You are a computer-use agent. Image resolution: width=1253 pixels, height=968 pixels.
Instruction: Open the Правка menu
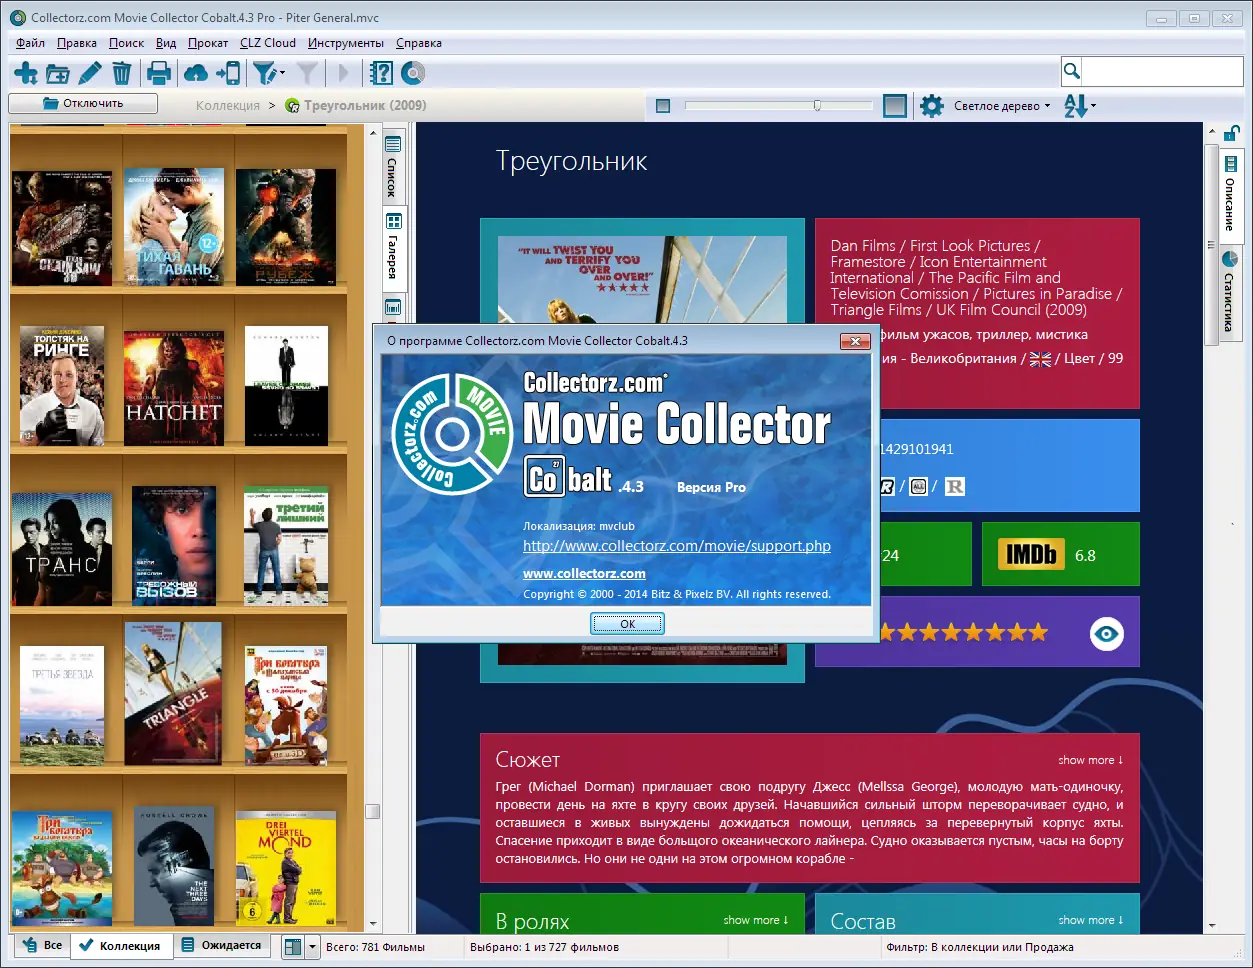(x=77, y=43)
